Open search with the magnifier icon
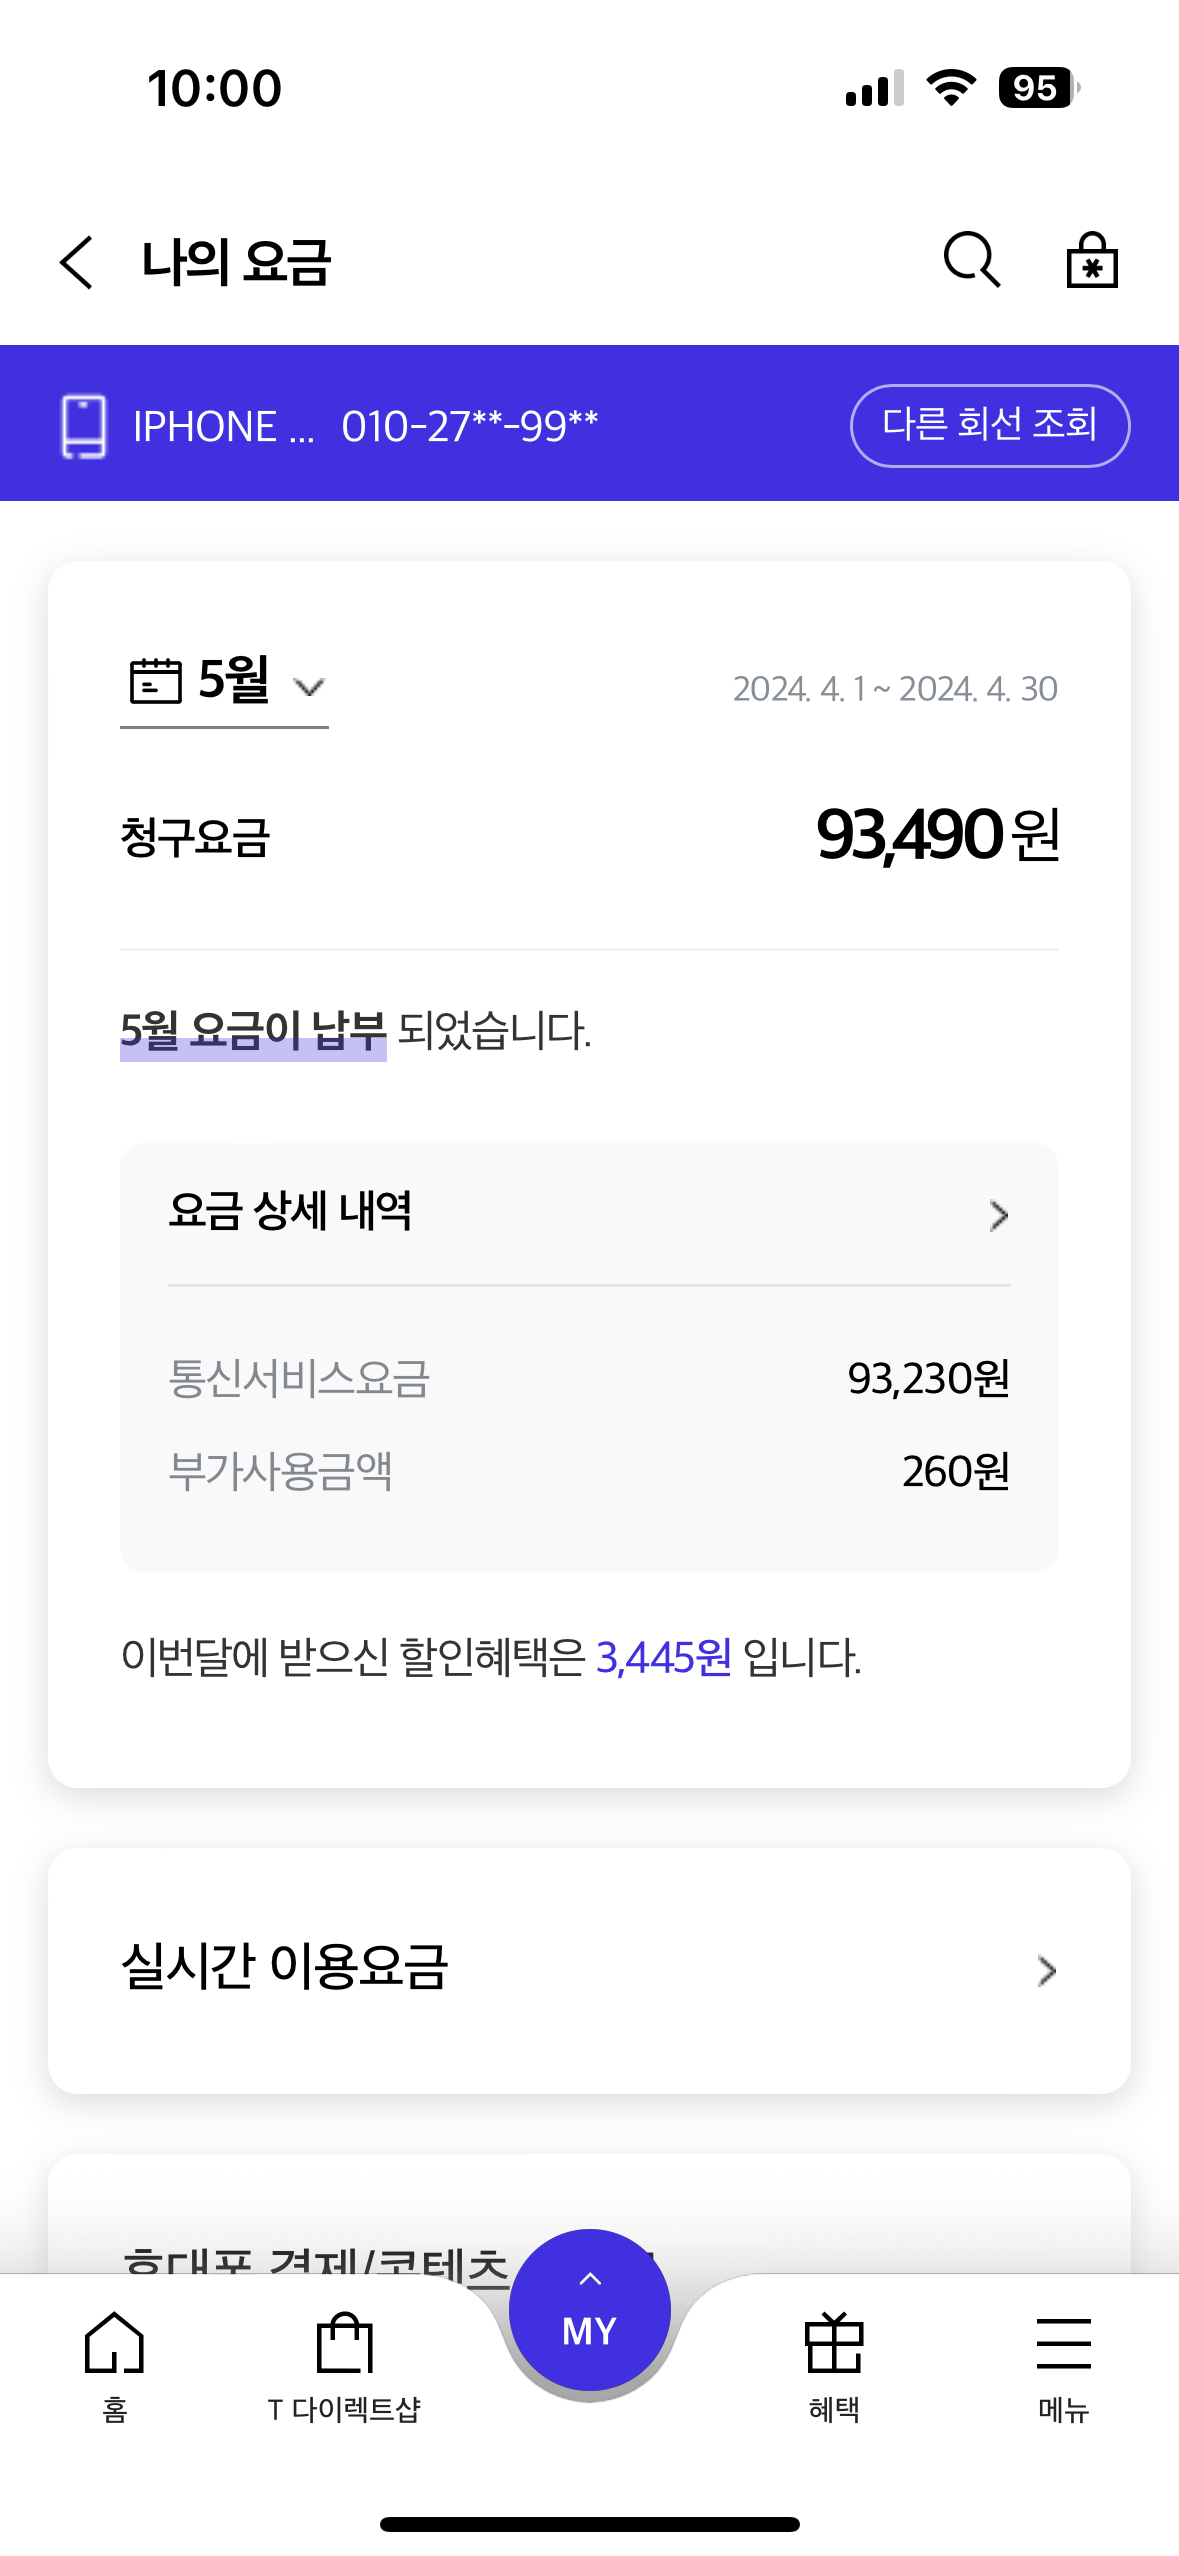 click(x=971, y=261)
